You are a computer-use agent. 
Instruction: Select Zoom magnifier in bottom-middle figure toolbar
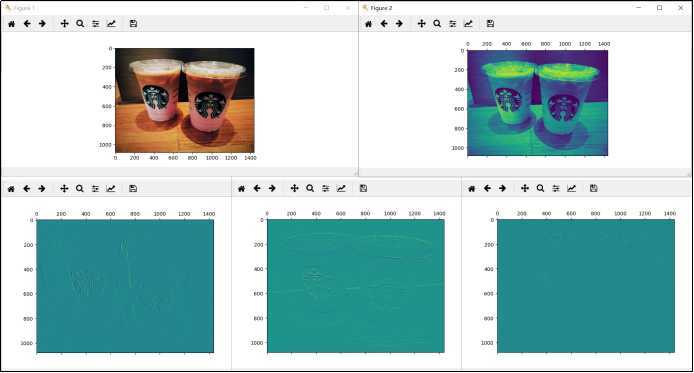pyautogui.click(x=310, y=188)
